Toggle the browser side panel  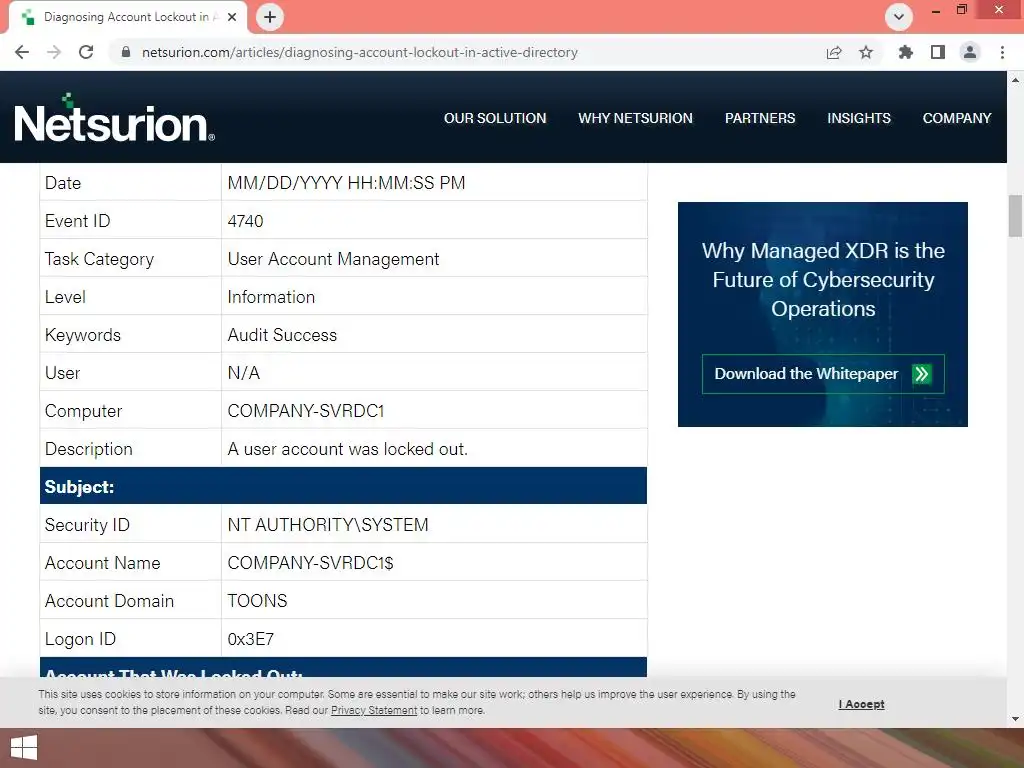[x=938, y=52]
